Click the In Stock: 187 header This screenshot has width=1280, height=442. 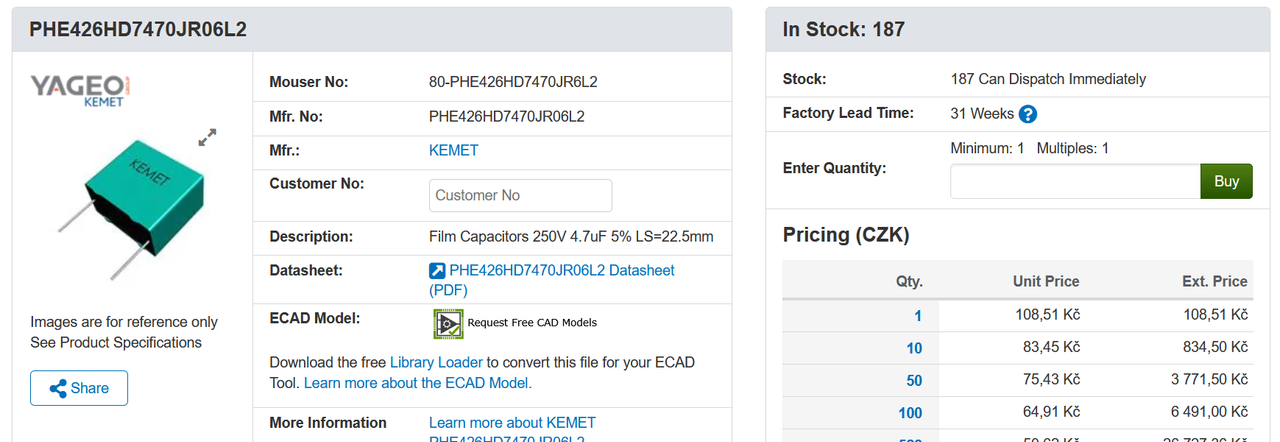click(843, 30)
